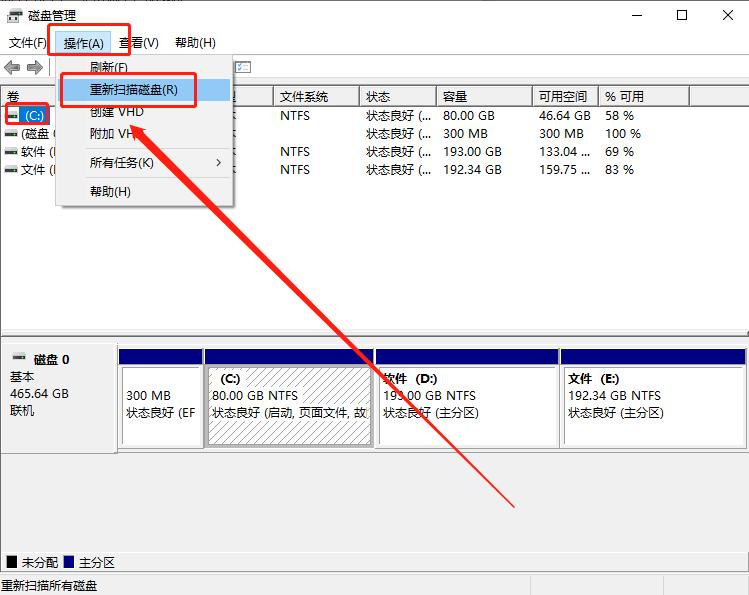Screen dimensions: 749x595
Task: Choose 创建 VHD menu entry
Action: click(144, 112)
